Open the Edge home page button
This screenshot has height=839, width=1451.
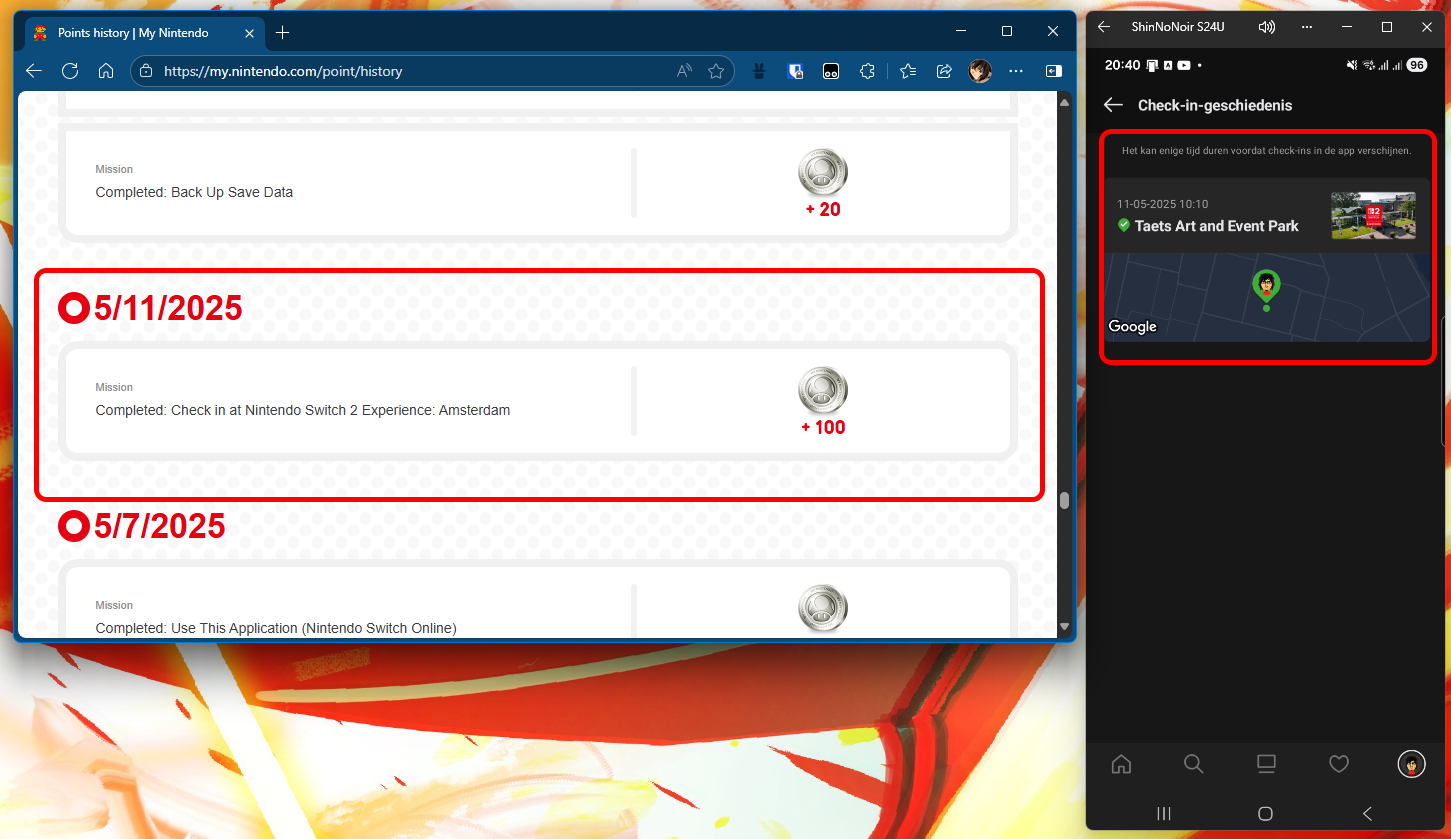(106, 71)
